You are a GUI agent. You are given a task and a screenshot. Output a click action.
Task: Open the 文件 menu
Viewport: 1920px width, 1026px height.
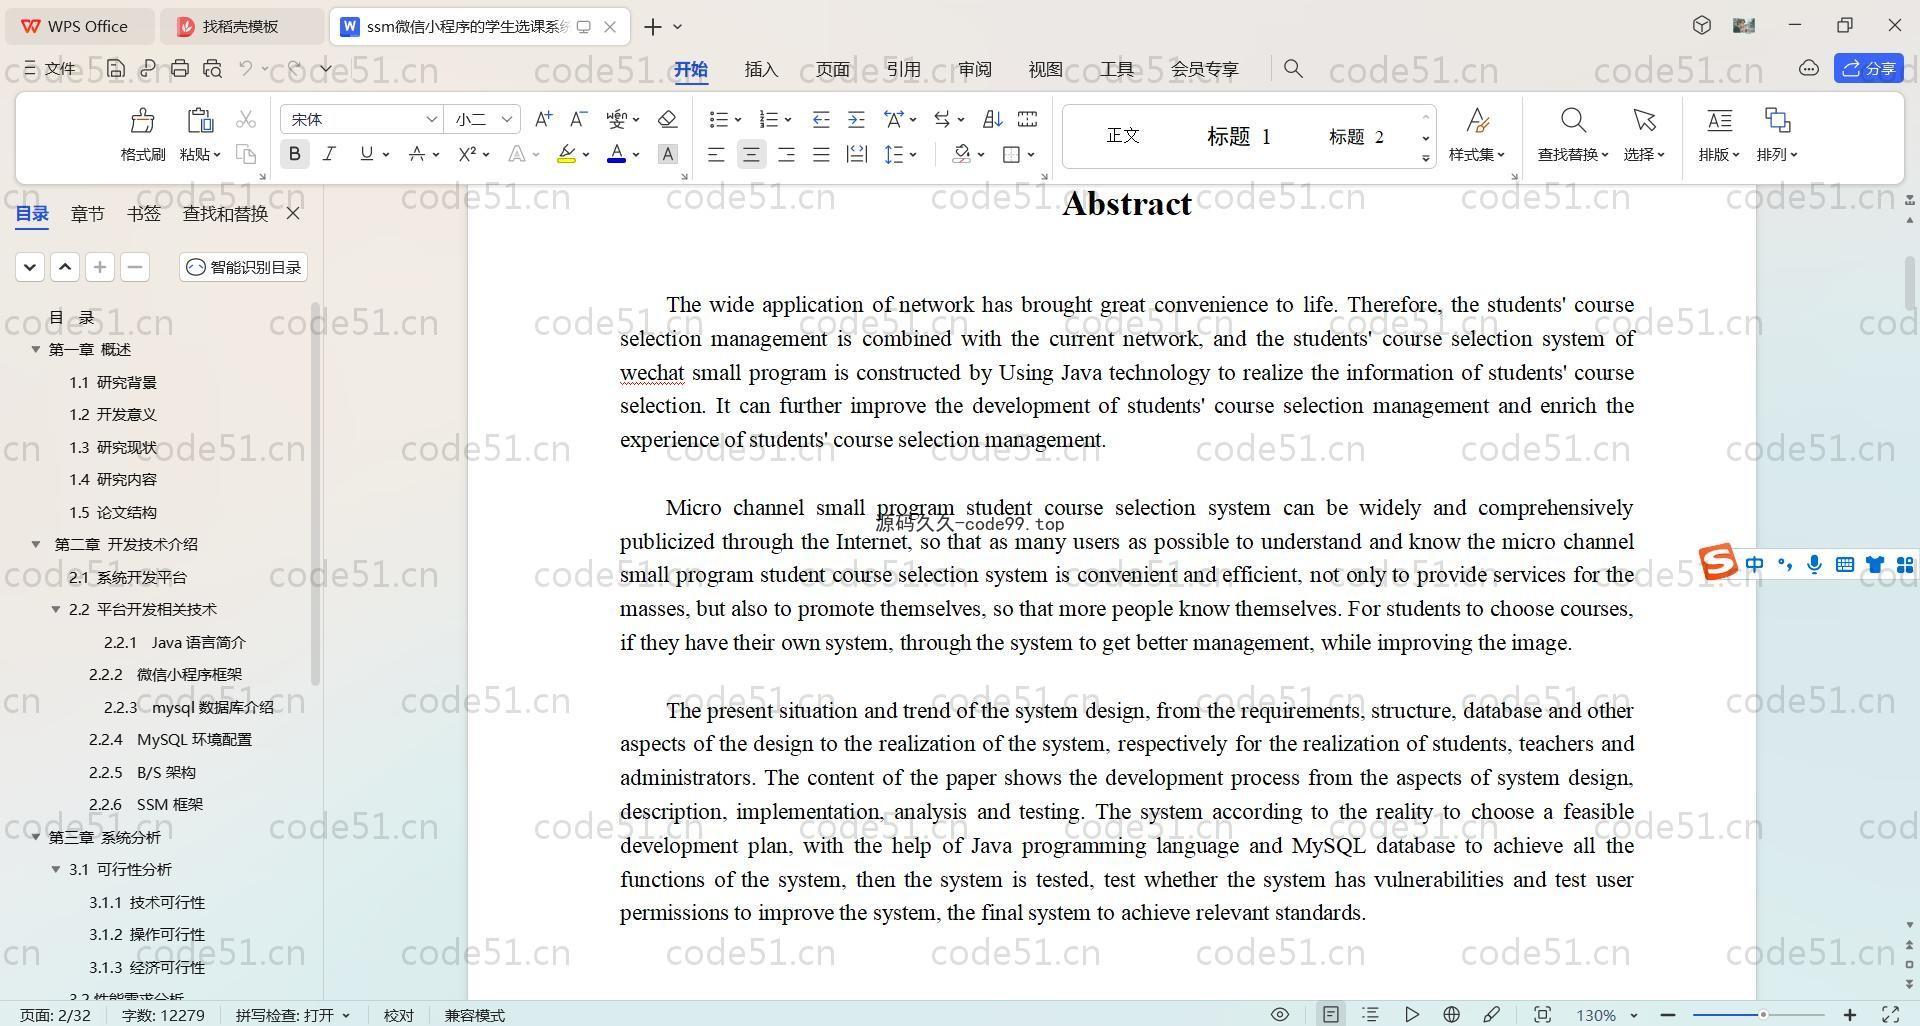tap(50, 68)
